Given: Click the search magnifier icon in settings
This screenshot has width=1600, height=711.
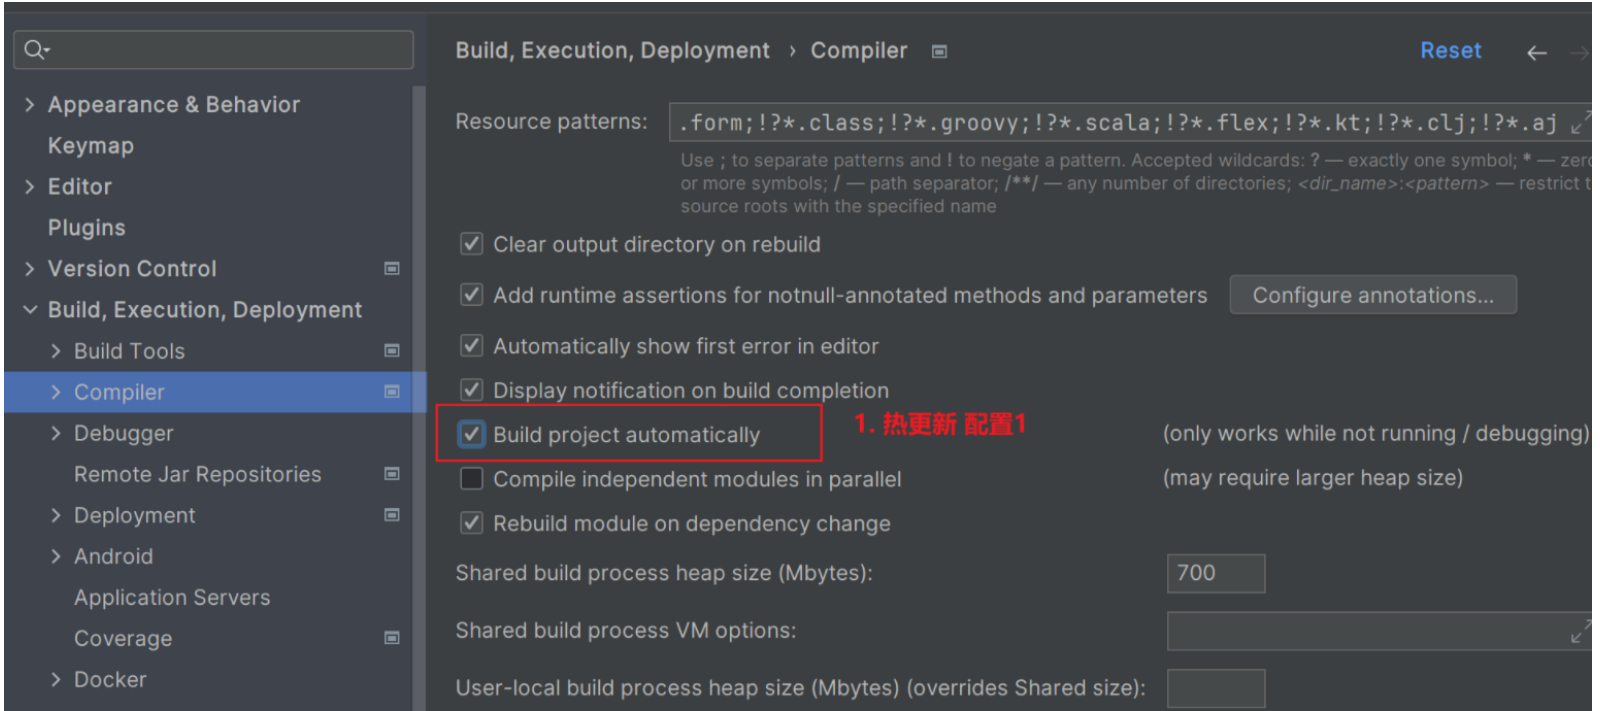Looking at the screenshot, I should pos(36,49).
